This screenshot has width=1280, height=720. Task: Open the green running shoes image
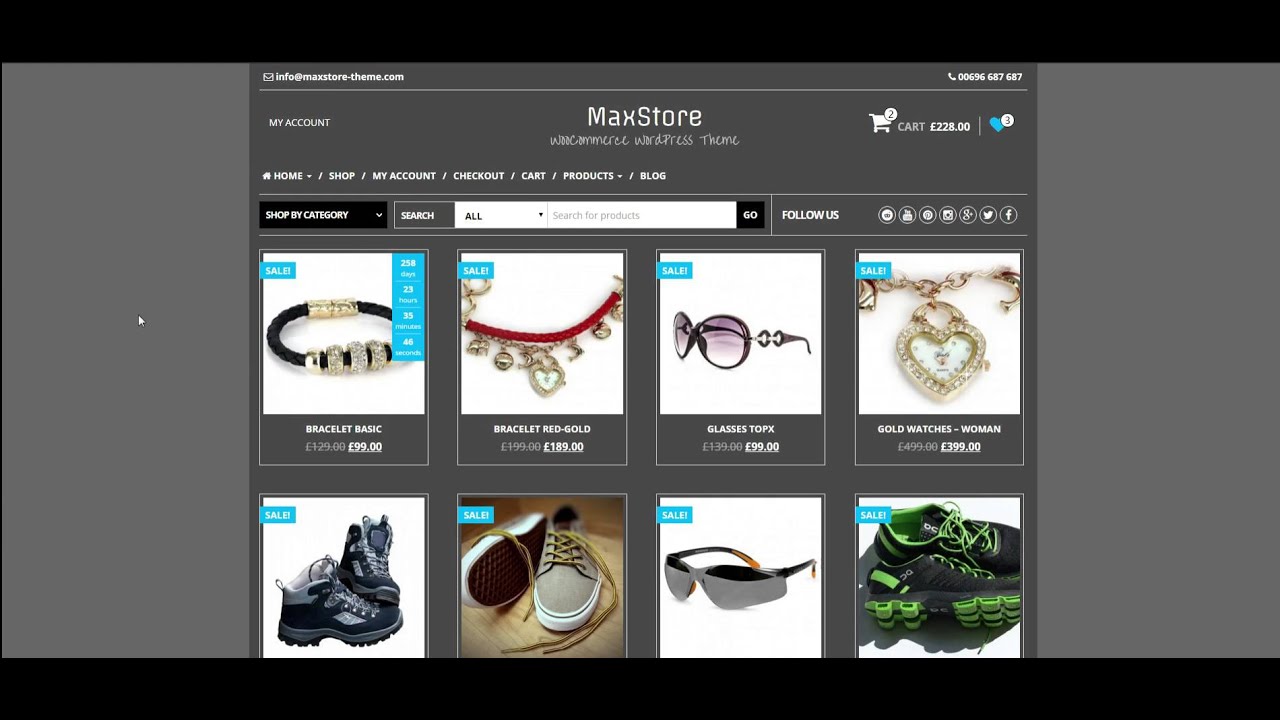click(x=939, y=577)
